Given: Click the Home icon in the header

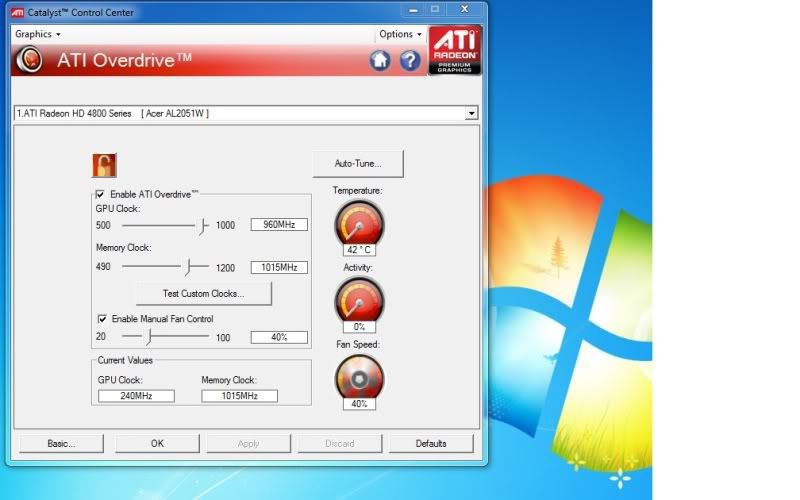Looking at the screenshot, I should click(x=380, y=61).
